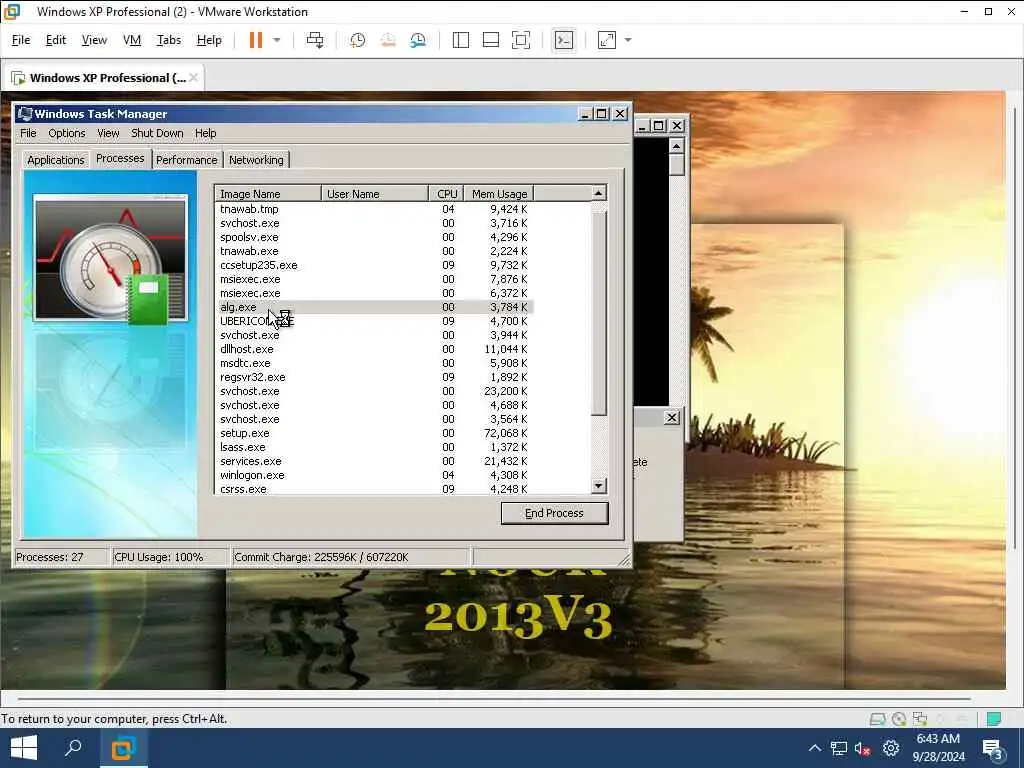This screenshot has width=1024, height=768.
Task: Open the Windows Start menu
Action: coord(24,748)
